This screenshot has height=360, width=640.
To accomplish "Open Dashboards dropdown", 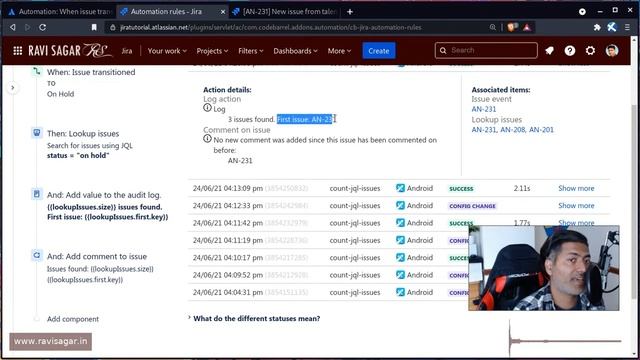I will (x=295, y=51).
